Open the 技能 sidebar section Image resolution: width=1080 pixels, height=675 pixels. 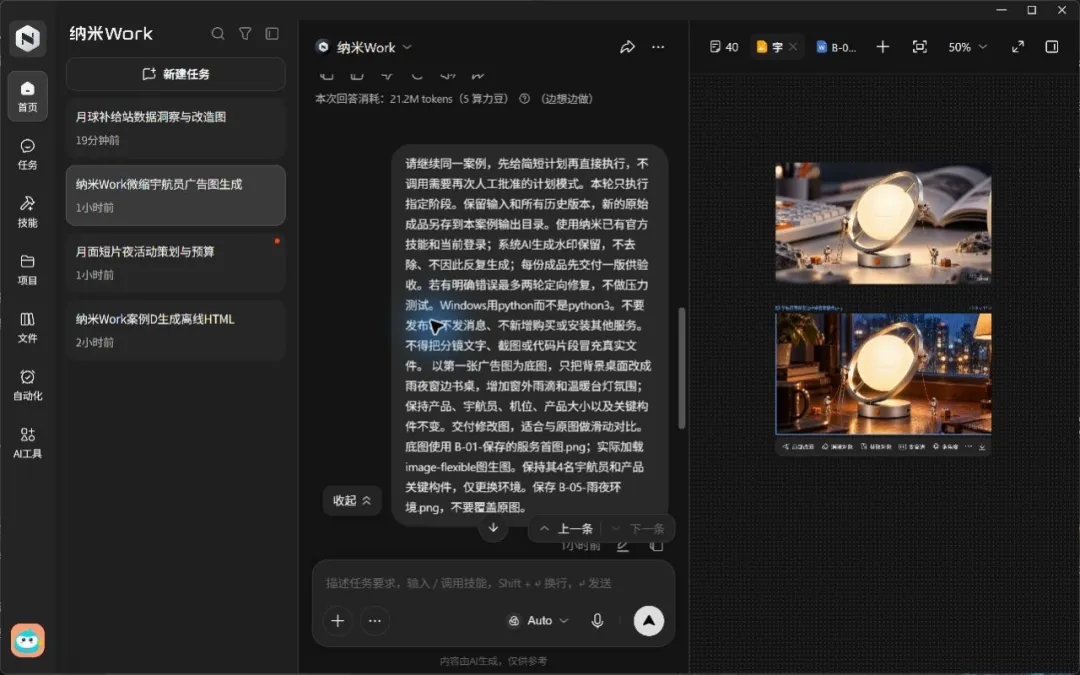pos(28,211)
